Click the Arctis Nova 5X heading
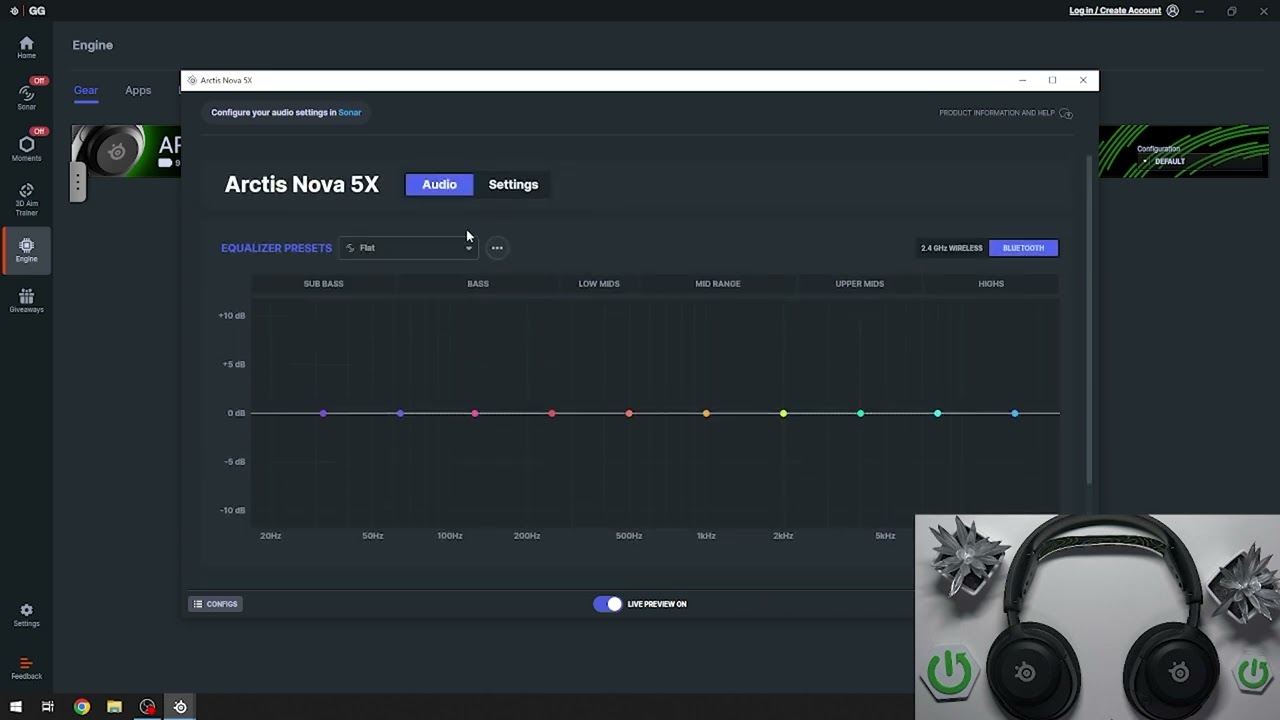Image resolution: width=1280 pixels, height=720 pixels. 302,185
